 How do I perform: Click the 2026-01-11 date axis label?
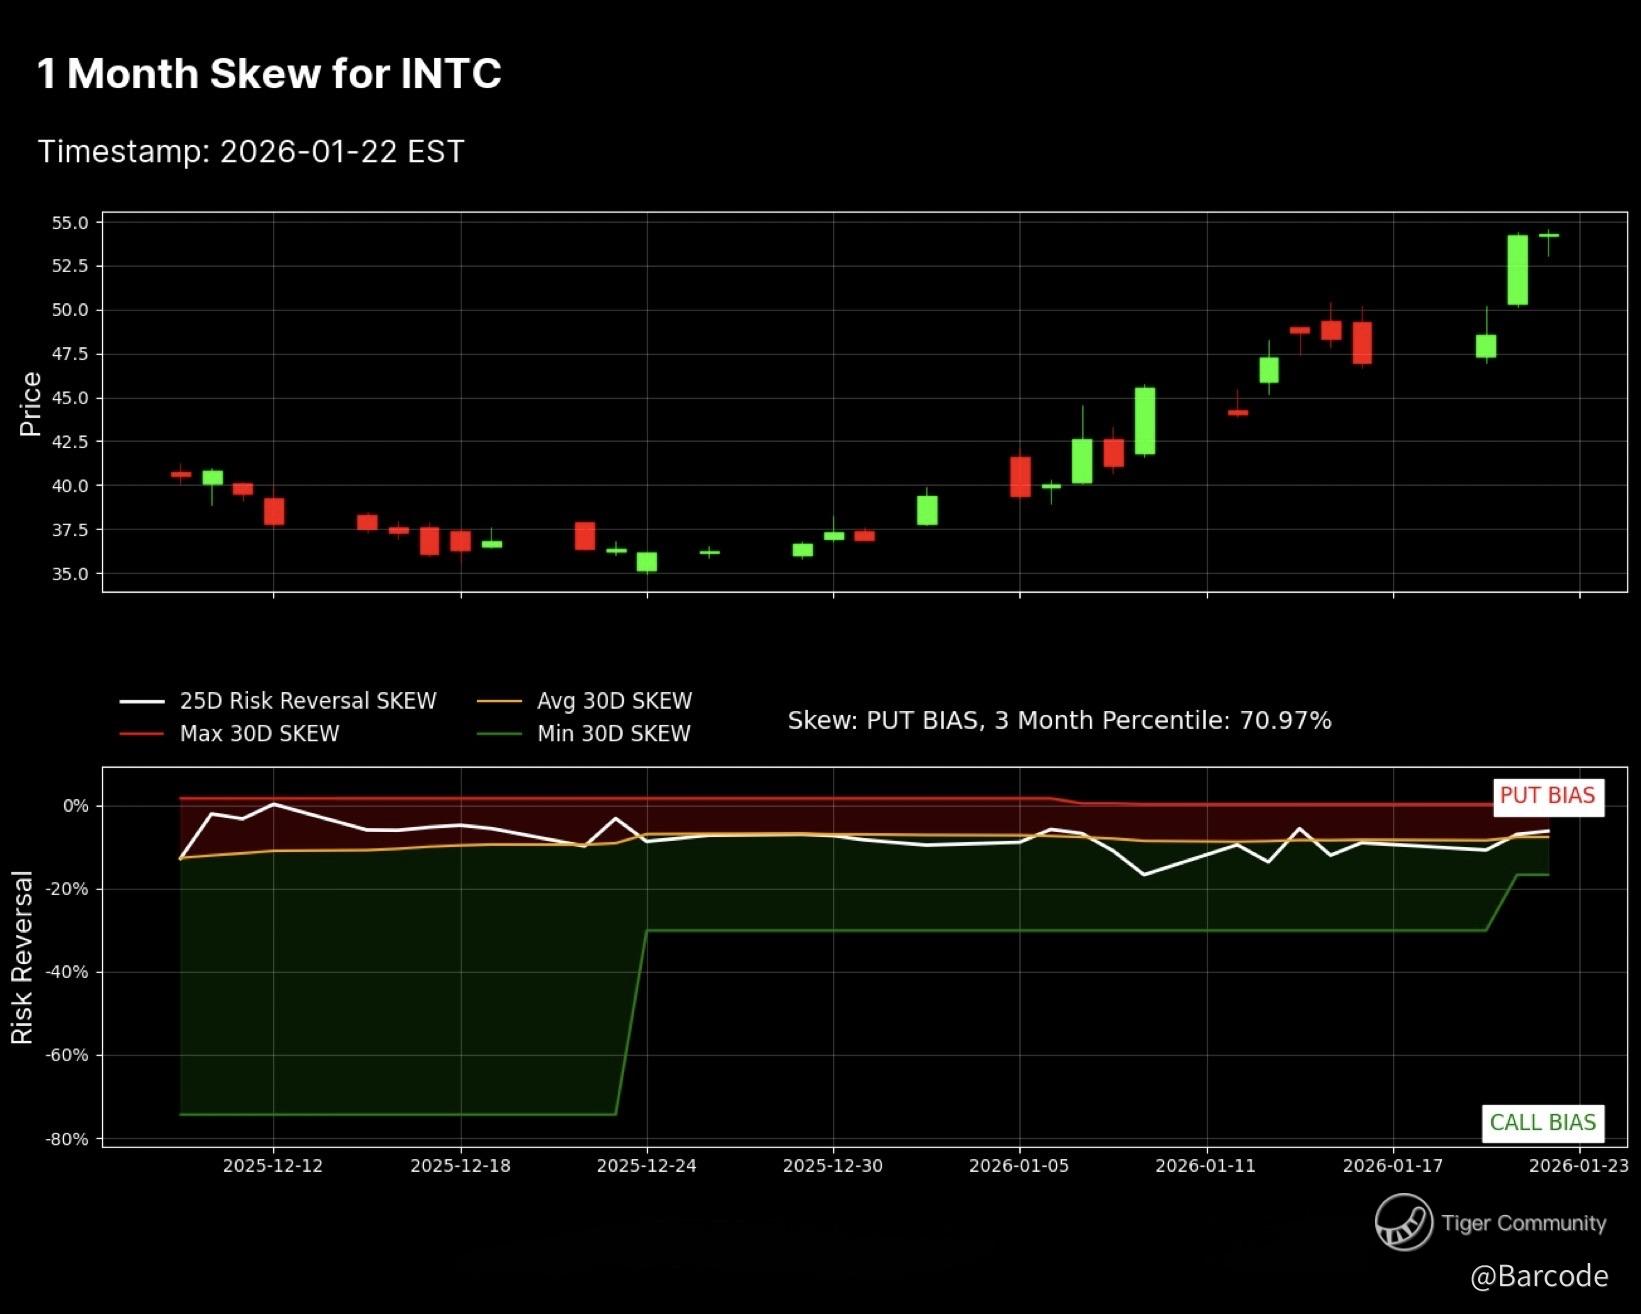[1206, 1166]
